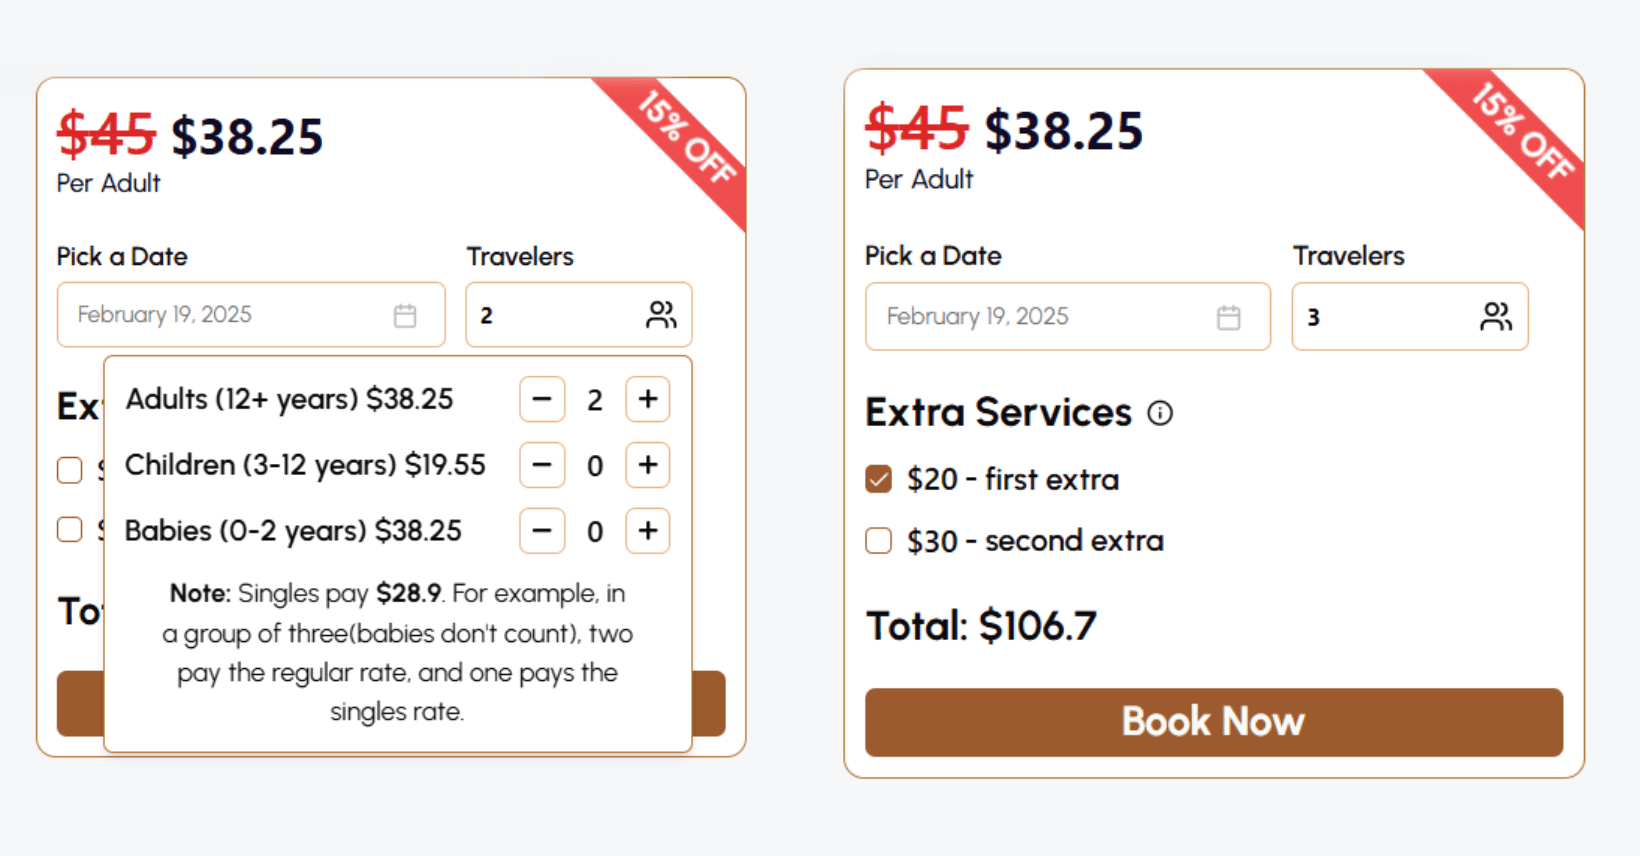Screen dimensions: 1640x856
Task: Enable the $30 second extra checkbox
Action: click(879, 541)
